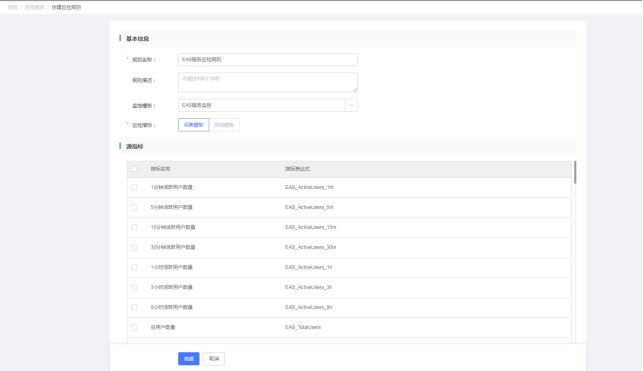Tick checkbox for EAS_ActiveUsers_3h row

[134, 287]
